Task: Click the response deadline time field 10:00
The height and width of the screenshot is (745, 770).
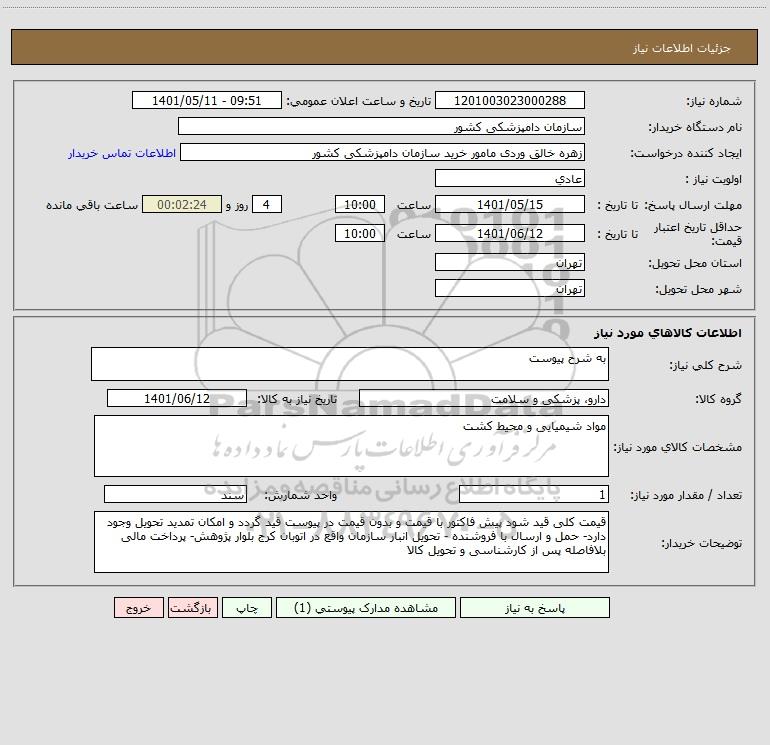Action: pyautogui.click(x=359, y=205)
